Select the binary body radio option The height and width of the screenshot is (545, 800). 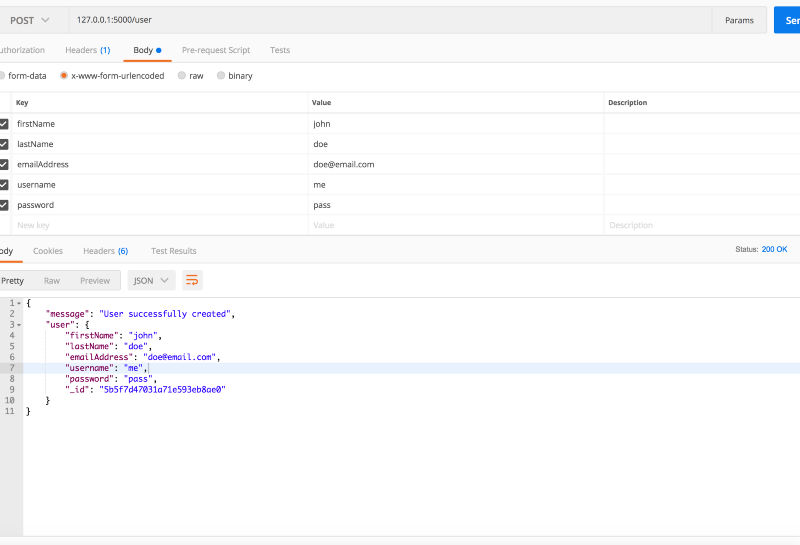pyautogui.click(x=221, y=76)
